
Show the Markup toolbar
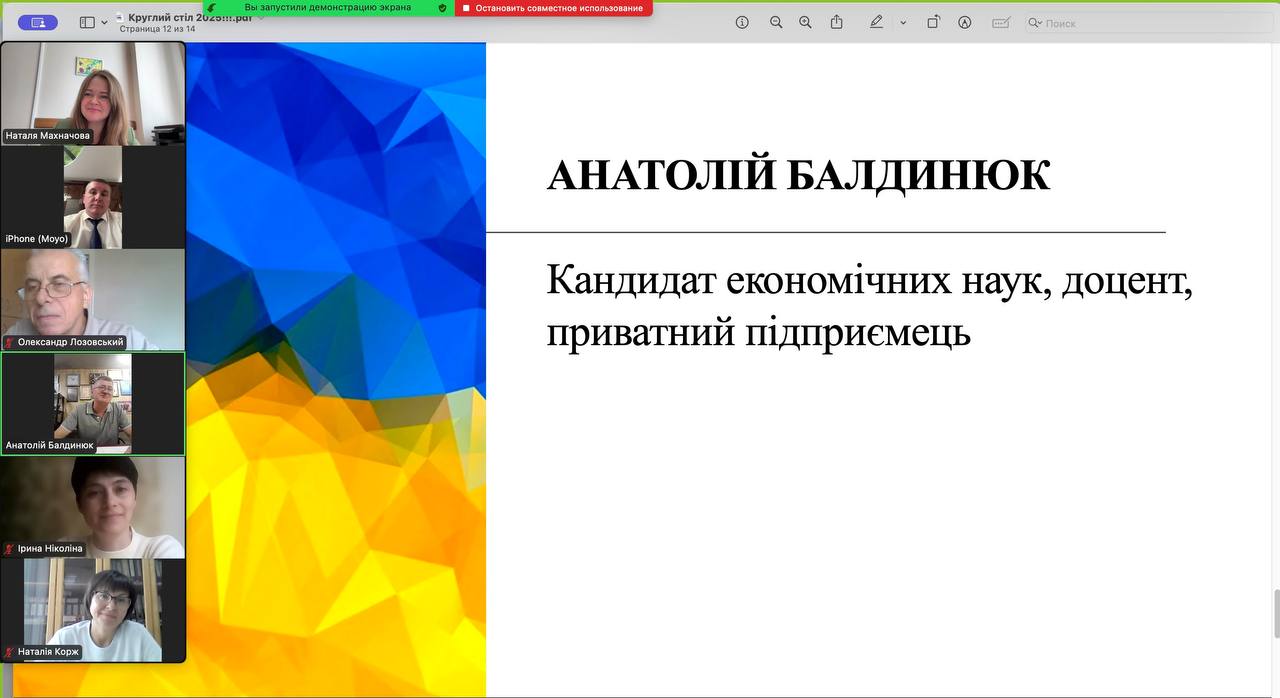965,22
